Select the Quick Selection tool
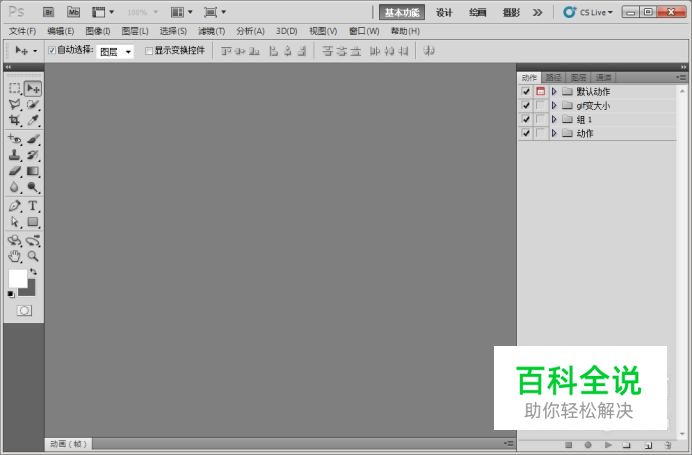 tap(33, 105)
